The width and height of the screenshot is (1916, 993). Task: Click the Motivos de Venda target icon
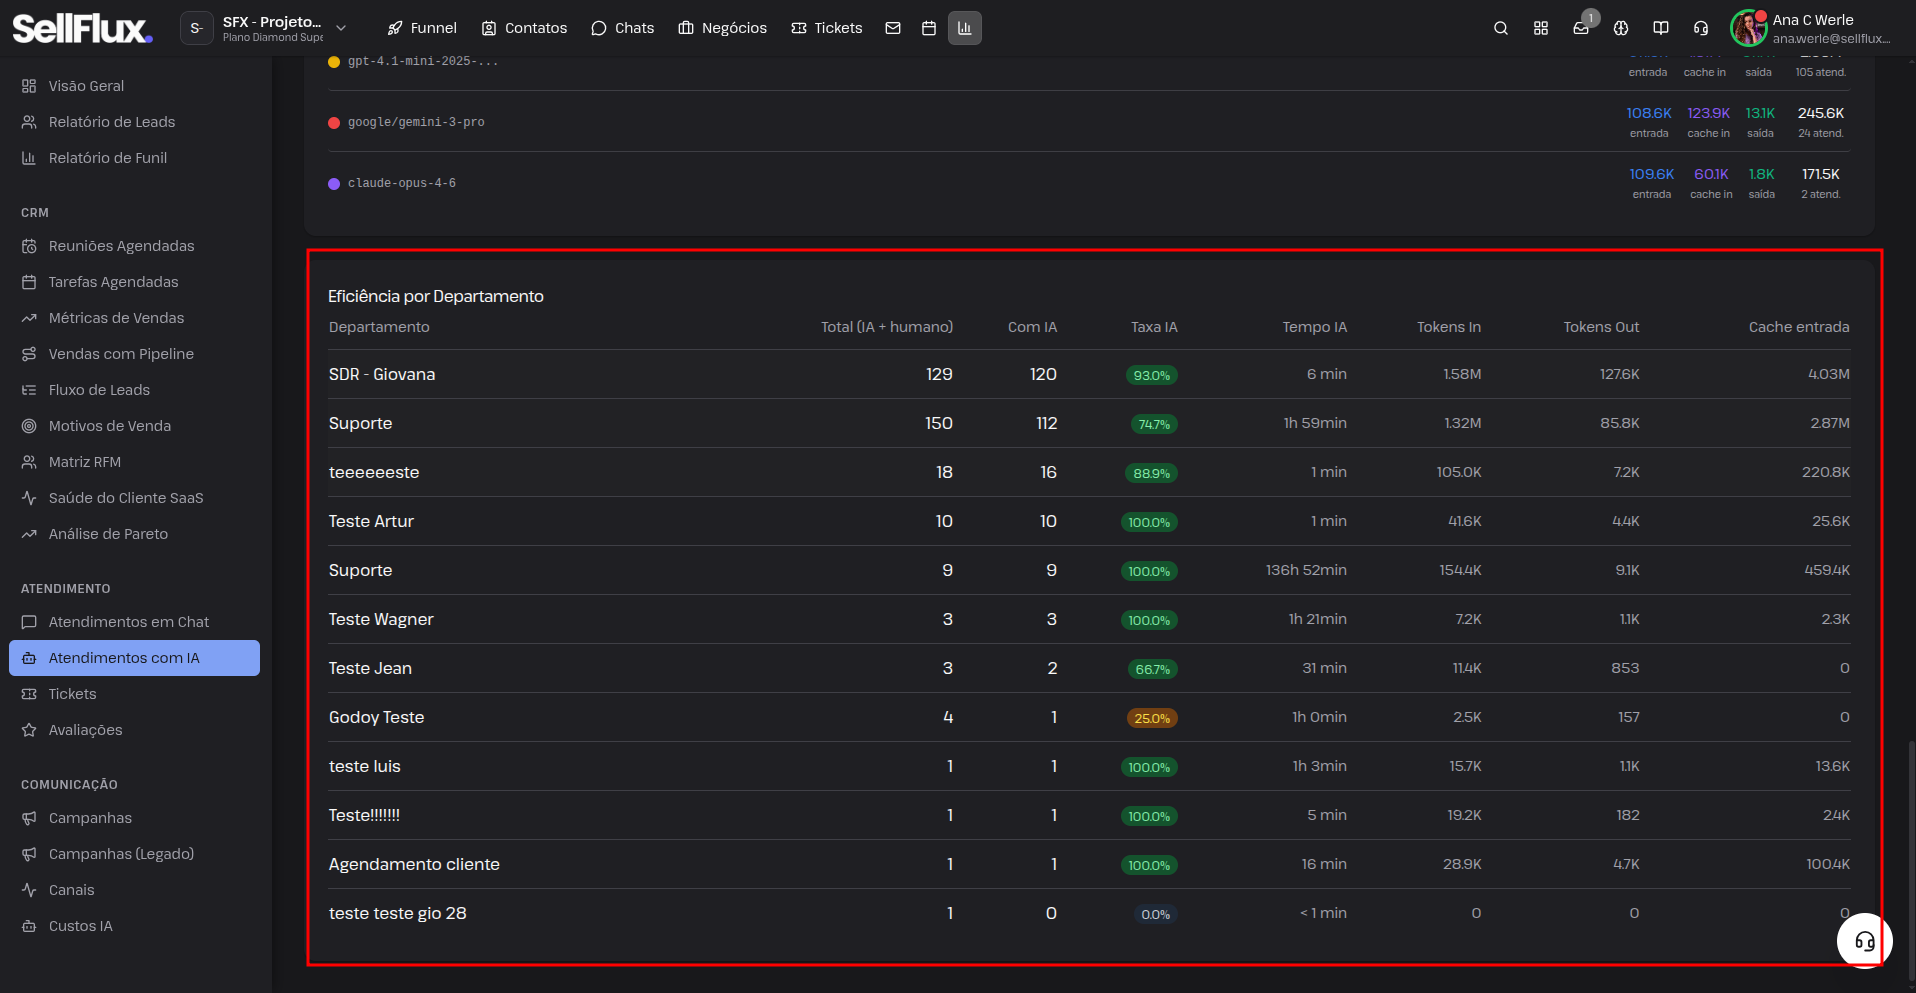29,426
